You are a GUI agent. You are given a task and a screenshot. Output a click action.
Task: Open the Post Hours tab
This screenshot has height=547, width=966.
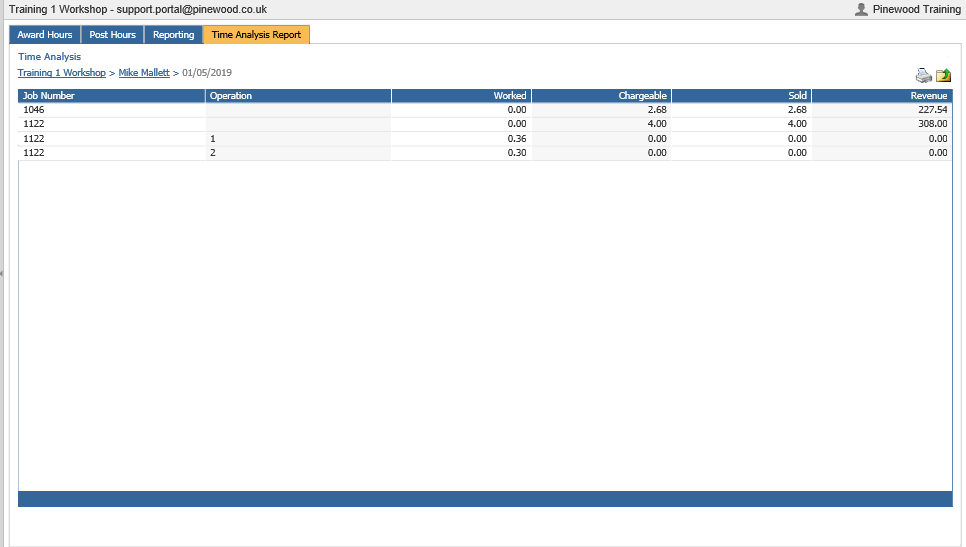(112, 35)
